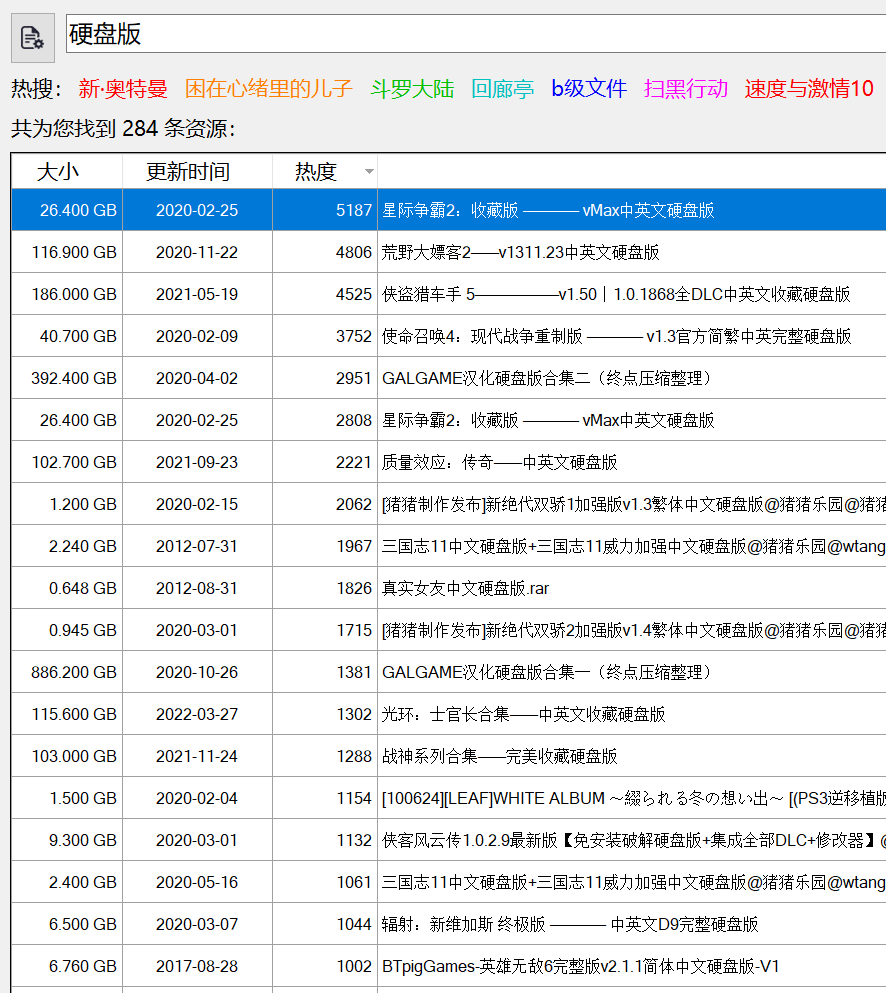Viewport: 886px width, 993px height.
Task: Click date cell 2017-08-28
Action: pyautogui.click(x=197, y=966)
